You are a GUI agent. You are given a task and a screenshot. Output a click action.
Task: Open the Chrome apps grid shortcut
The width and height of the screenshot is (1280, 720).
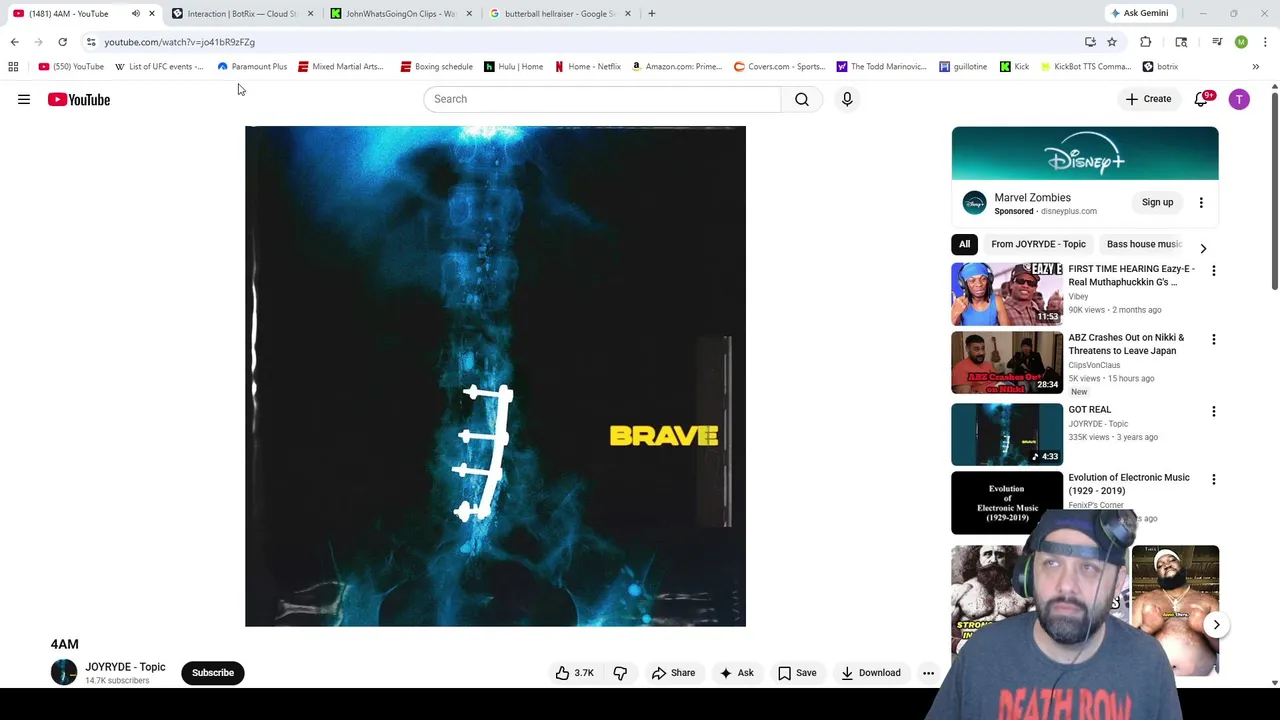[x=13, y=67]
